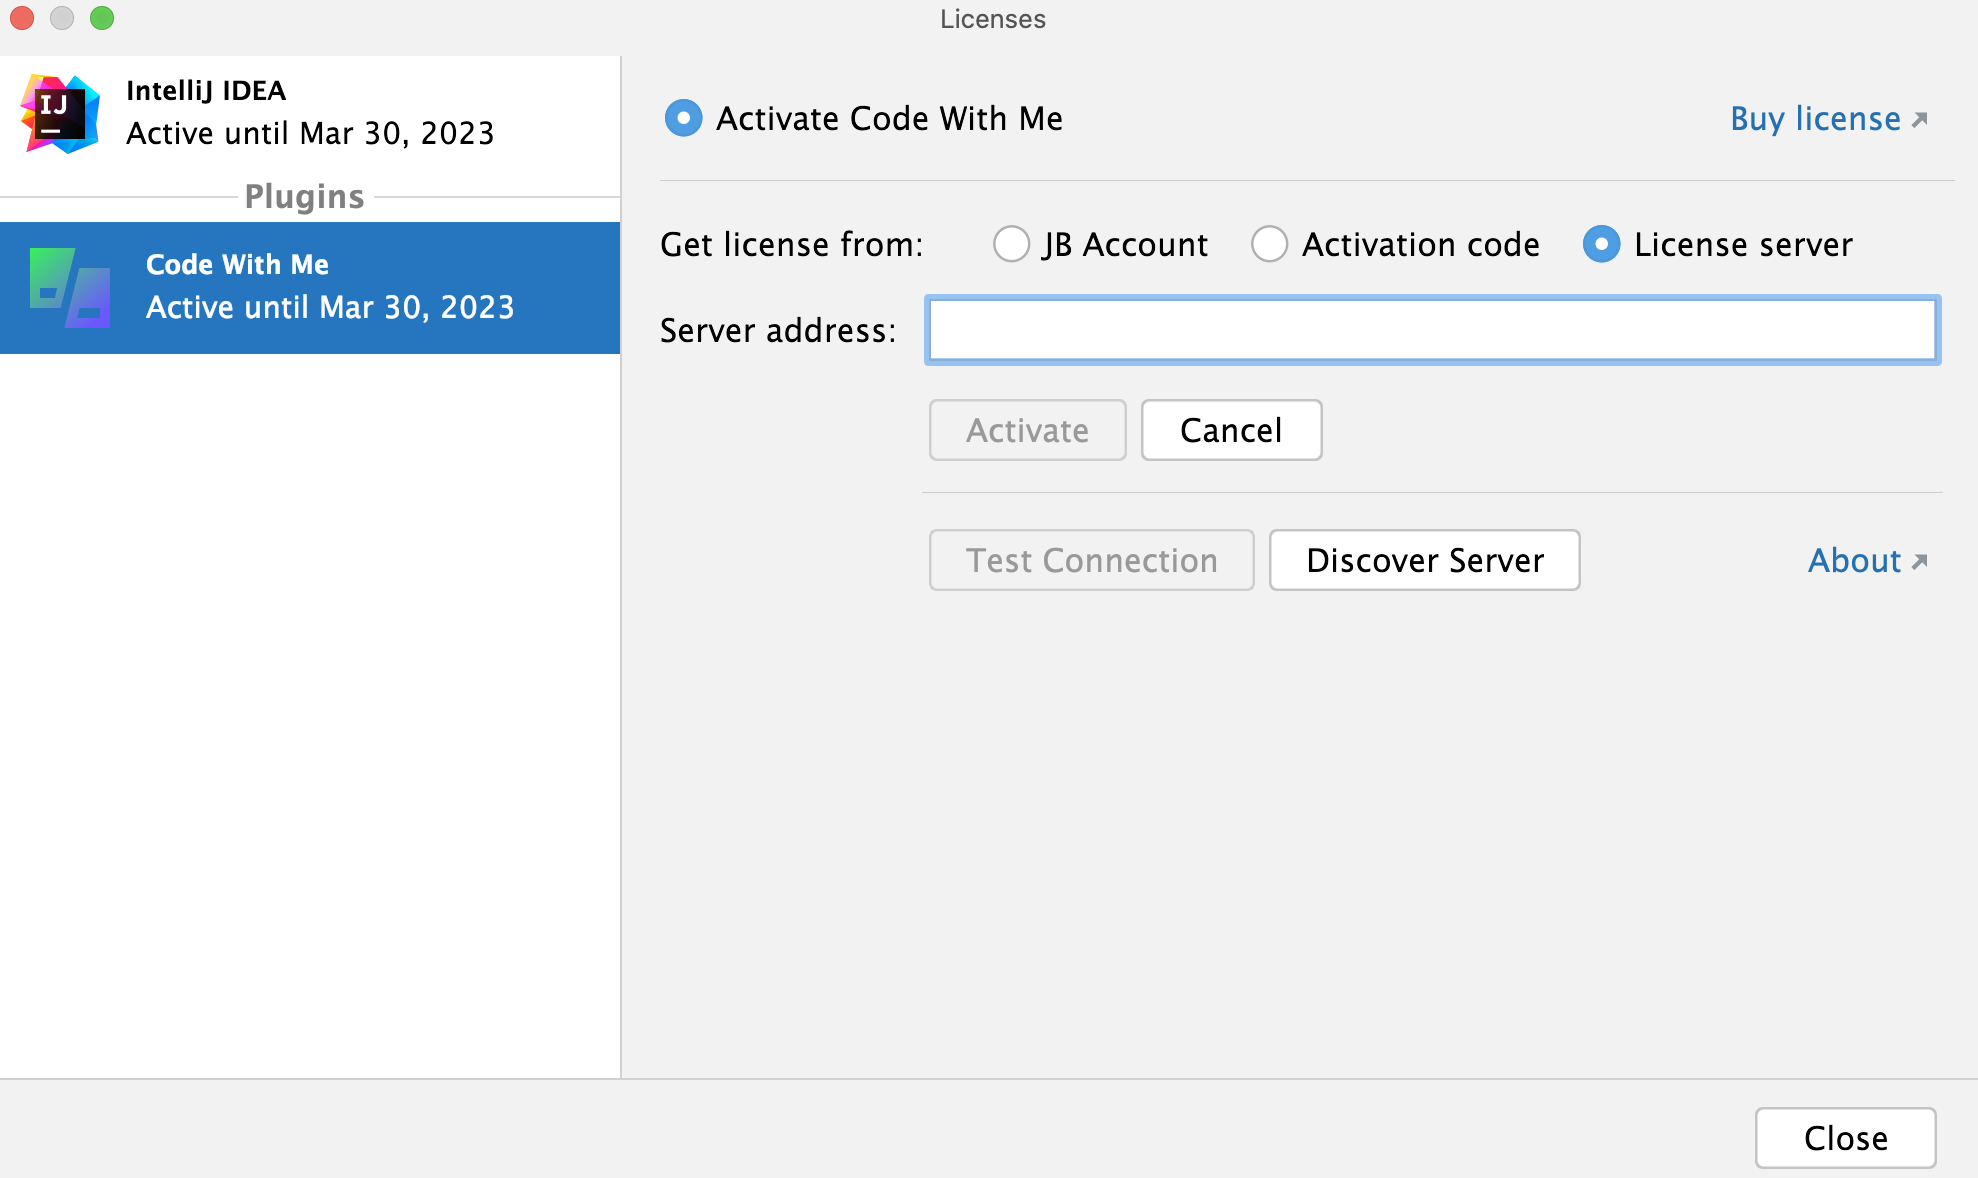This screenshot has width=1978, height=1178.
Task: Select the JB Account radio button
Action: point(1009,245)
